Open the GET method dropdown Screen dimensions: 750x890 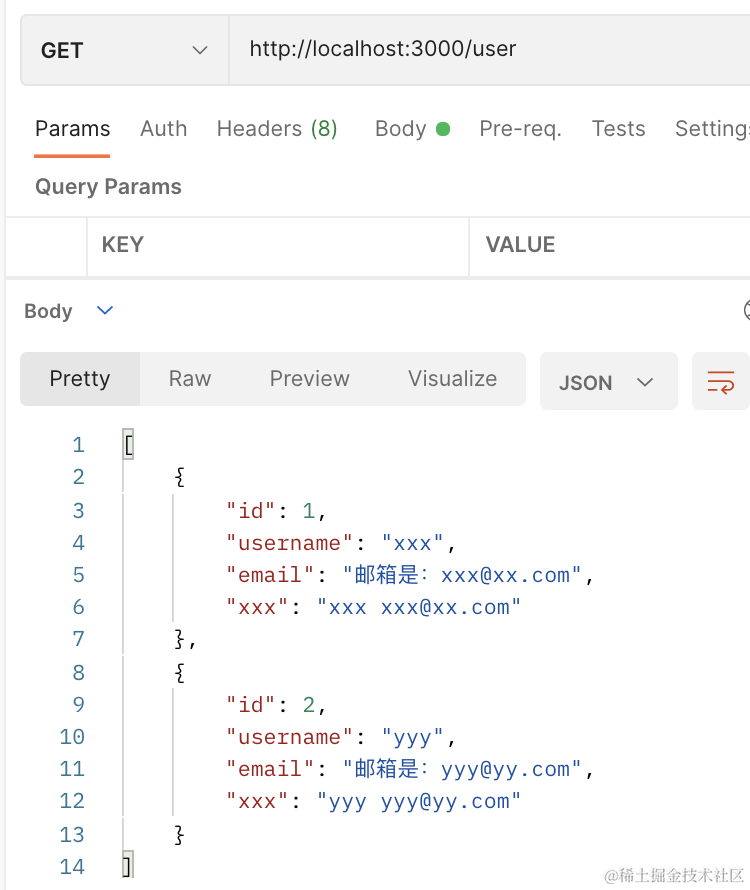click(124, 50)
